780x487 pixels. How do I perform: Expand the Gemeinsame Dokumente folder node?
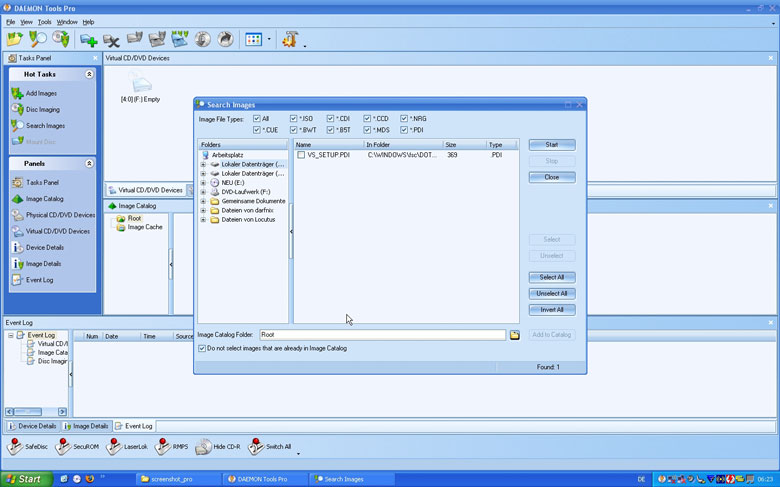coord(203,201)
